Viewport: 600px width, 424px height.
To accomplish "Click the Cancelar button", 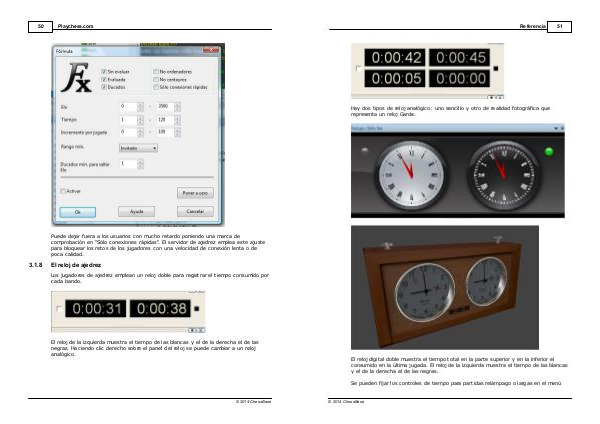I will pos(194,212).
